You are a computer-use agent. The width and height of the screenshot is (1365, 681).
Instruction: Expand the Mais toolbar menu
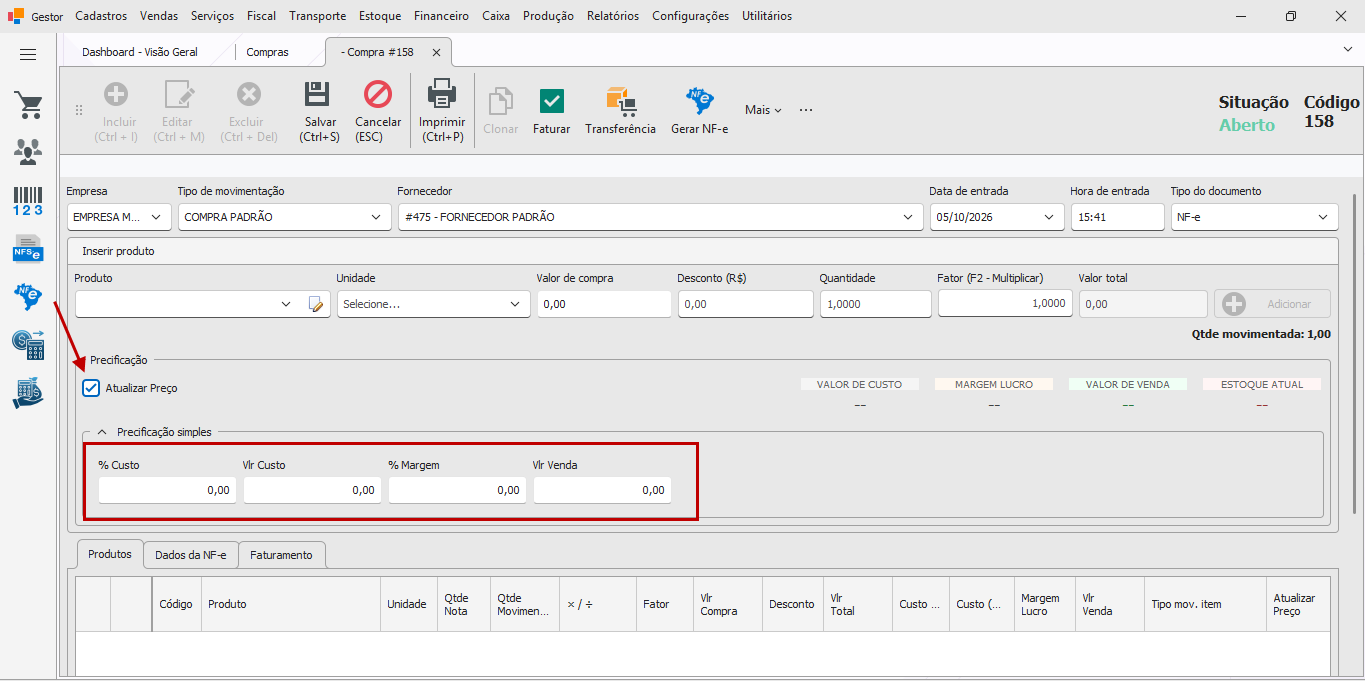[763, 110]
